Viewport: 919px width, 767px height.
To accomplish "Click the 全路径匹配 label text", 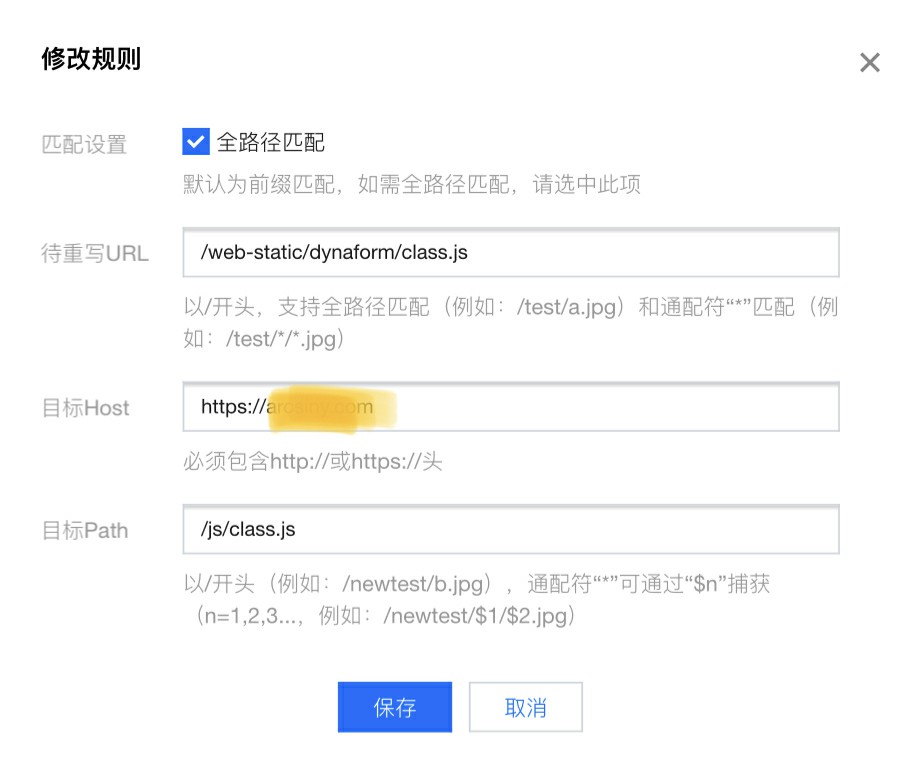I will click(x=271, y=143).
